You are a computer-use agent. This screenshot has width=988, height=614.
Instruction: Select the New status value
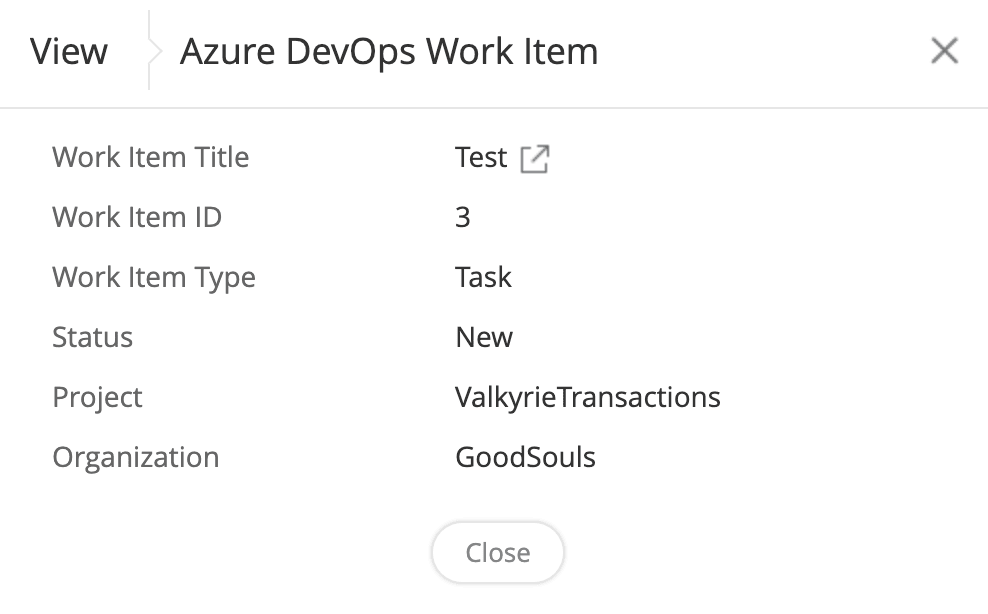coord(484,337)
